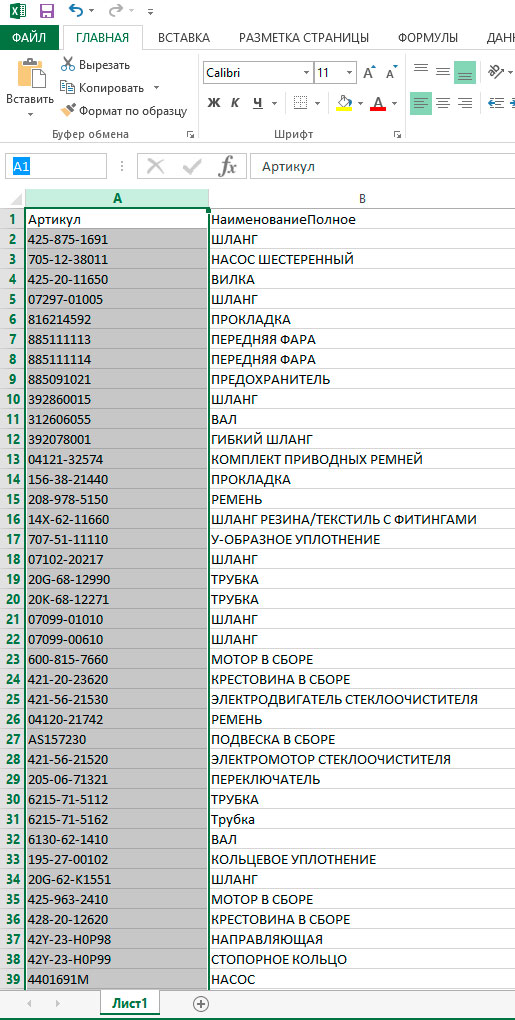Increase font size with the large A icon
The height and width of the screenshot is (1020, 515).
(369, 73)
